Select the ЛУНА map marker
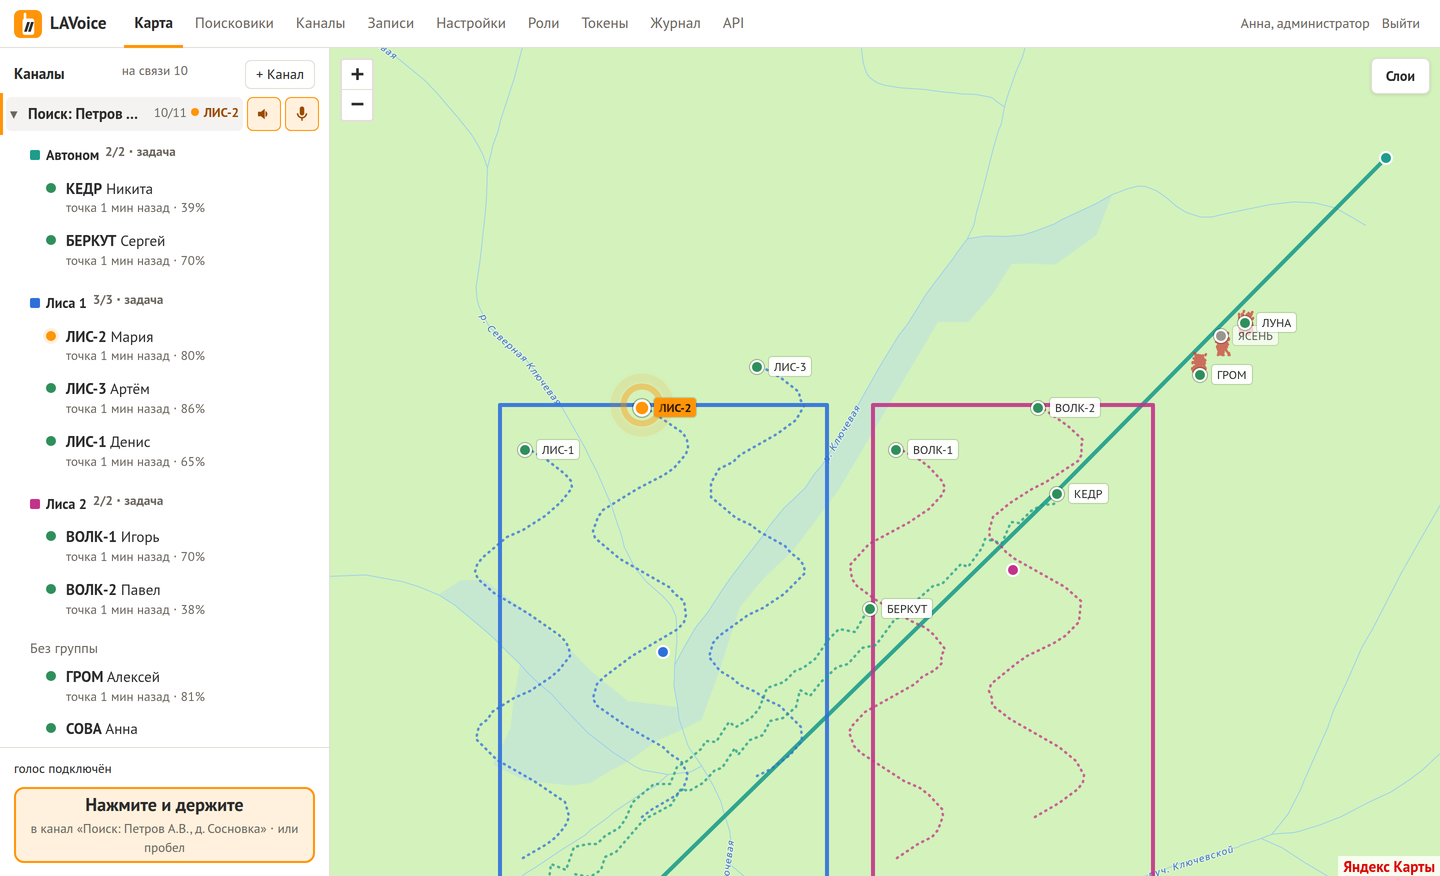 (1245, 323)
